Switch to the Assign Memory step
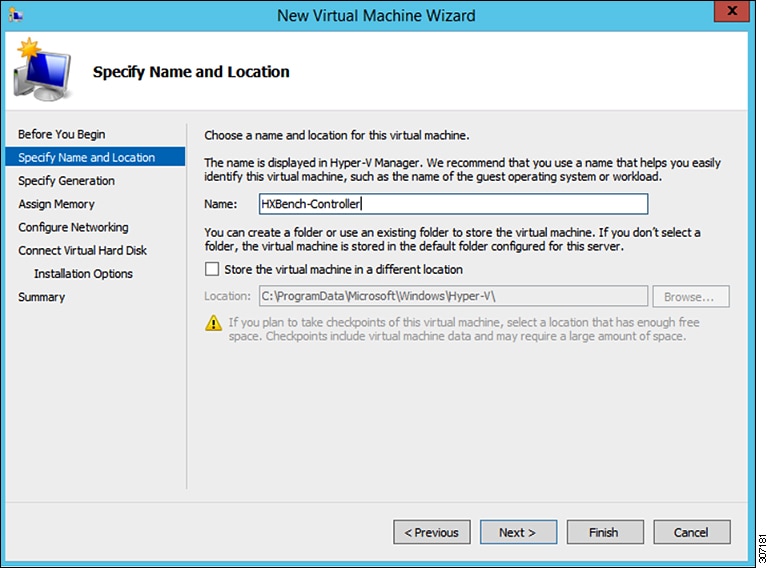This screenshot has height=568, width=768. [57, 204]
